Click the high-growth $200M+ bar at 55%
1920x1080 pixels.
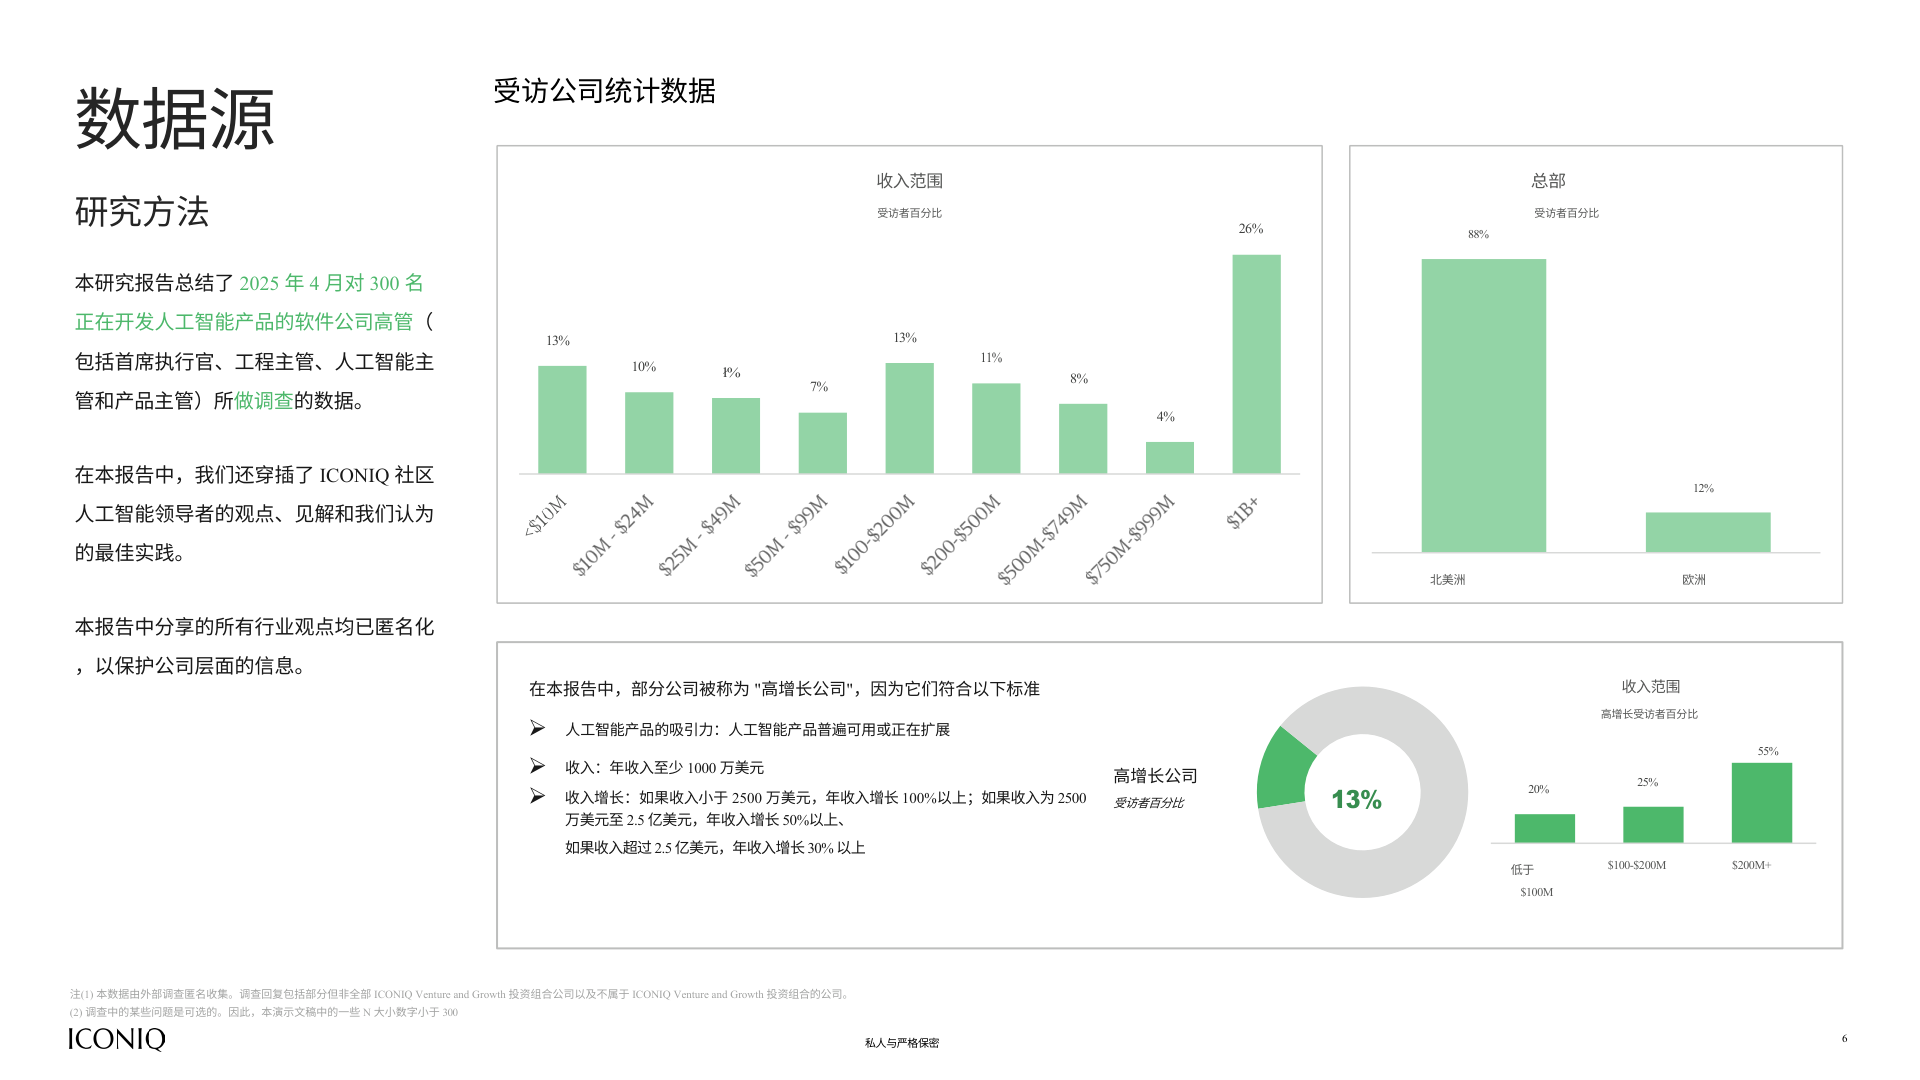[x=1762, y=802]
